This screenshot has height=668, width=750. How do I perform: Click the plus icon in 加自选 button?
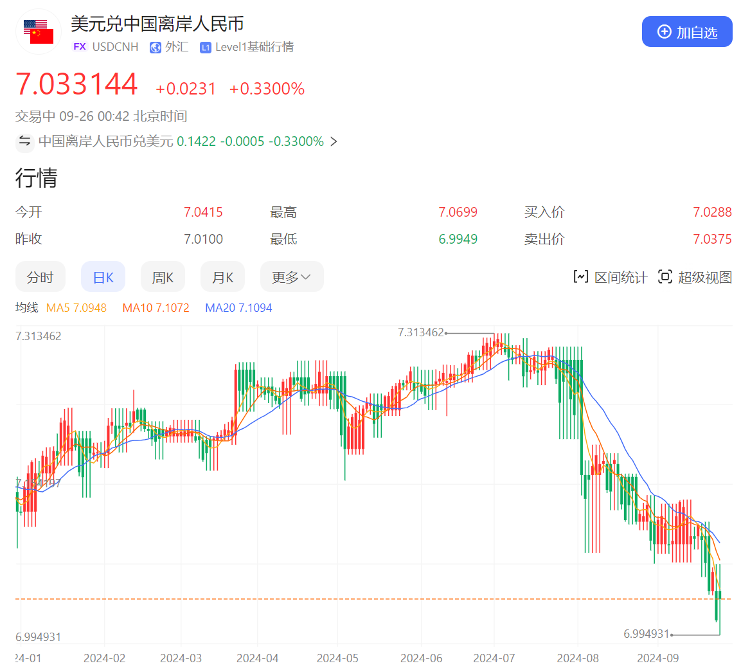[664, 32]
